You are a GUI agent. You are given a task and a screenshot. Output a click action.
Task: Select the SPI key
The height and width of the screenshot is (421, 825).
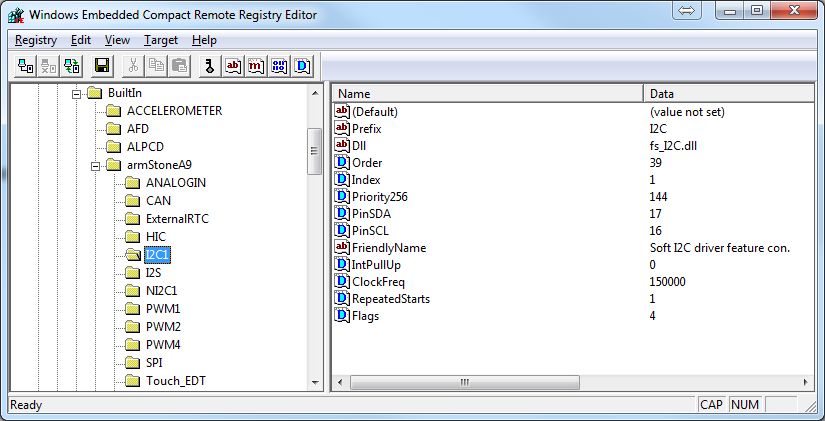(154, 363)
